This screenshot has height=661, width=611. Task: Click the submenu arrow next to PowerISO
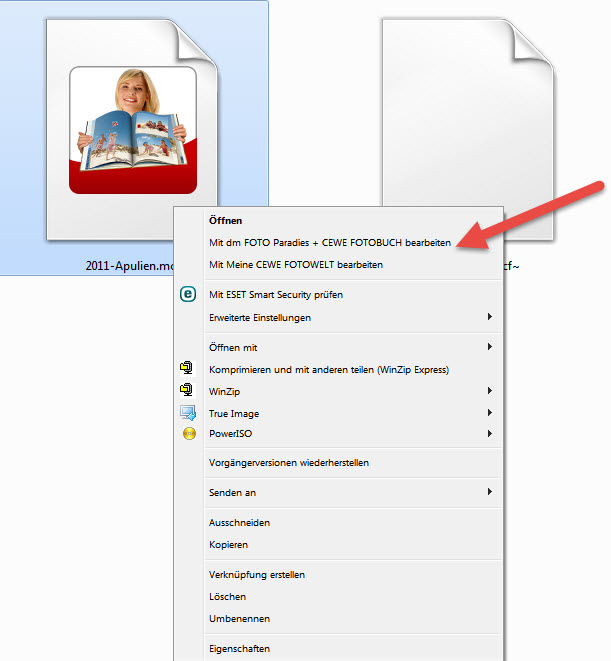click(490, 433)
